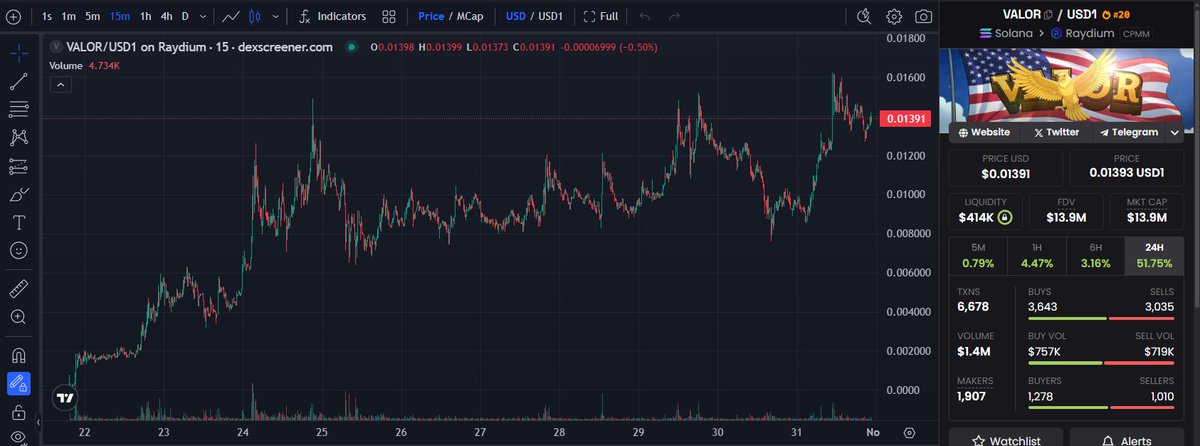The image size is (1200, 446).
Task: Select the trend line drawing tool
Action: (x=18, y=81)
